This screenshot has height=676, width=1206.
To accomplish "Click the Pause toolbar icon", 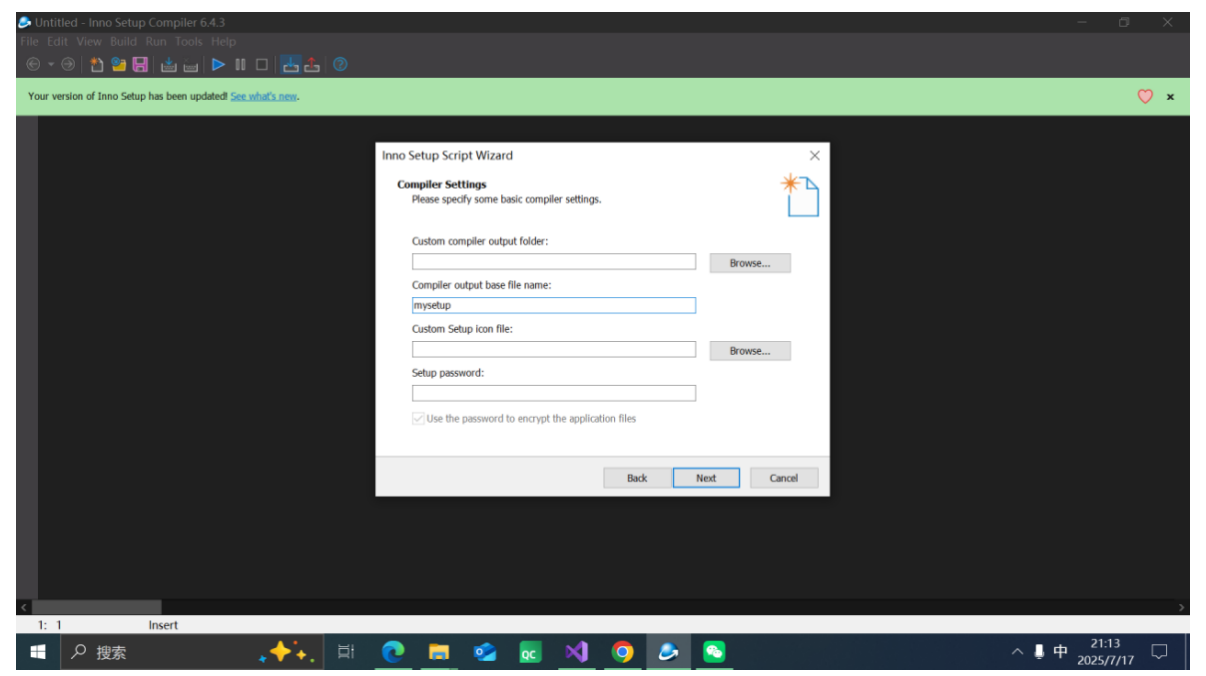I will pos(240,64).
